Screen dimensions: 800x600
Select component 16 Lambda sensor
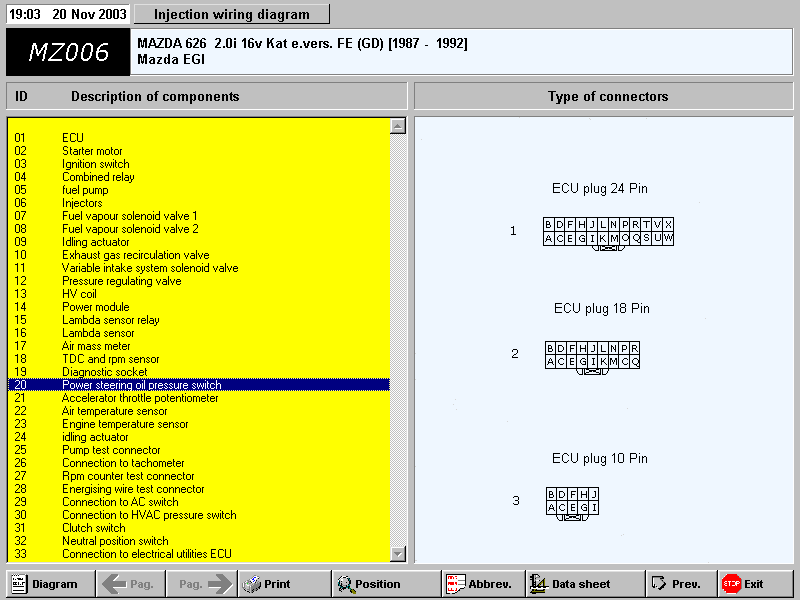(x=199, y=333)
